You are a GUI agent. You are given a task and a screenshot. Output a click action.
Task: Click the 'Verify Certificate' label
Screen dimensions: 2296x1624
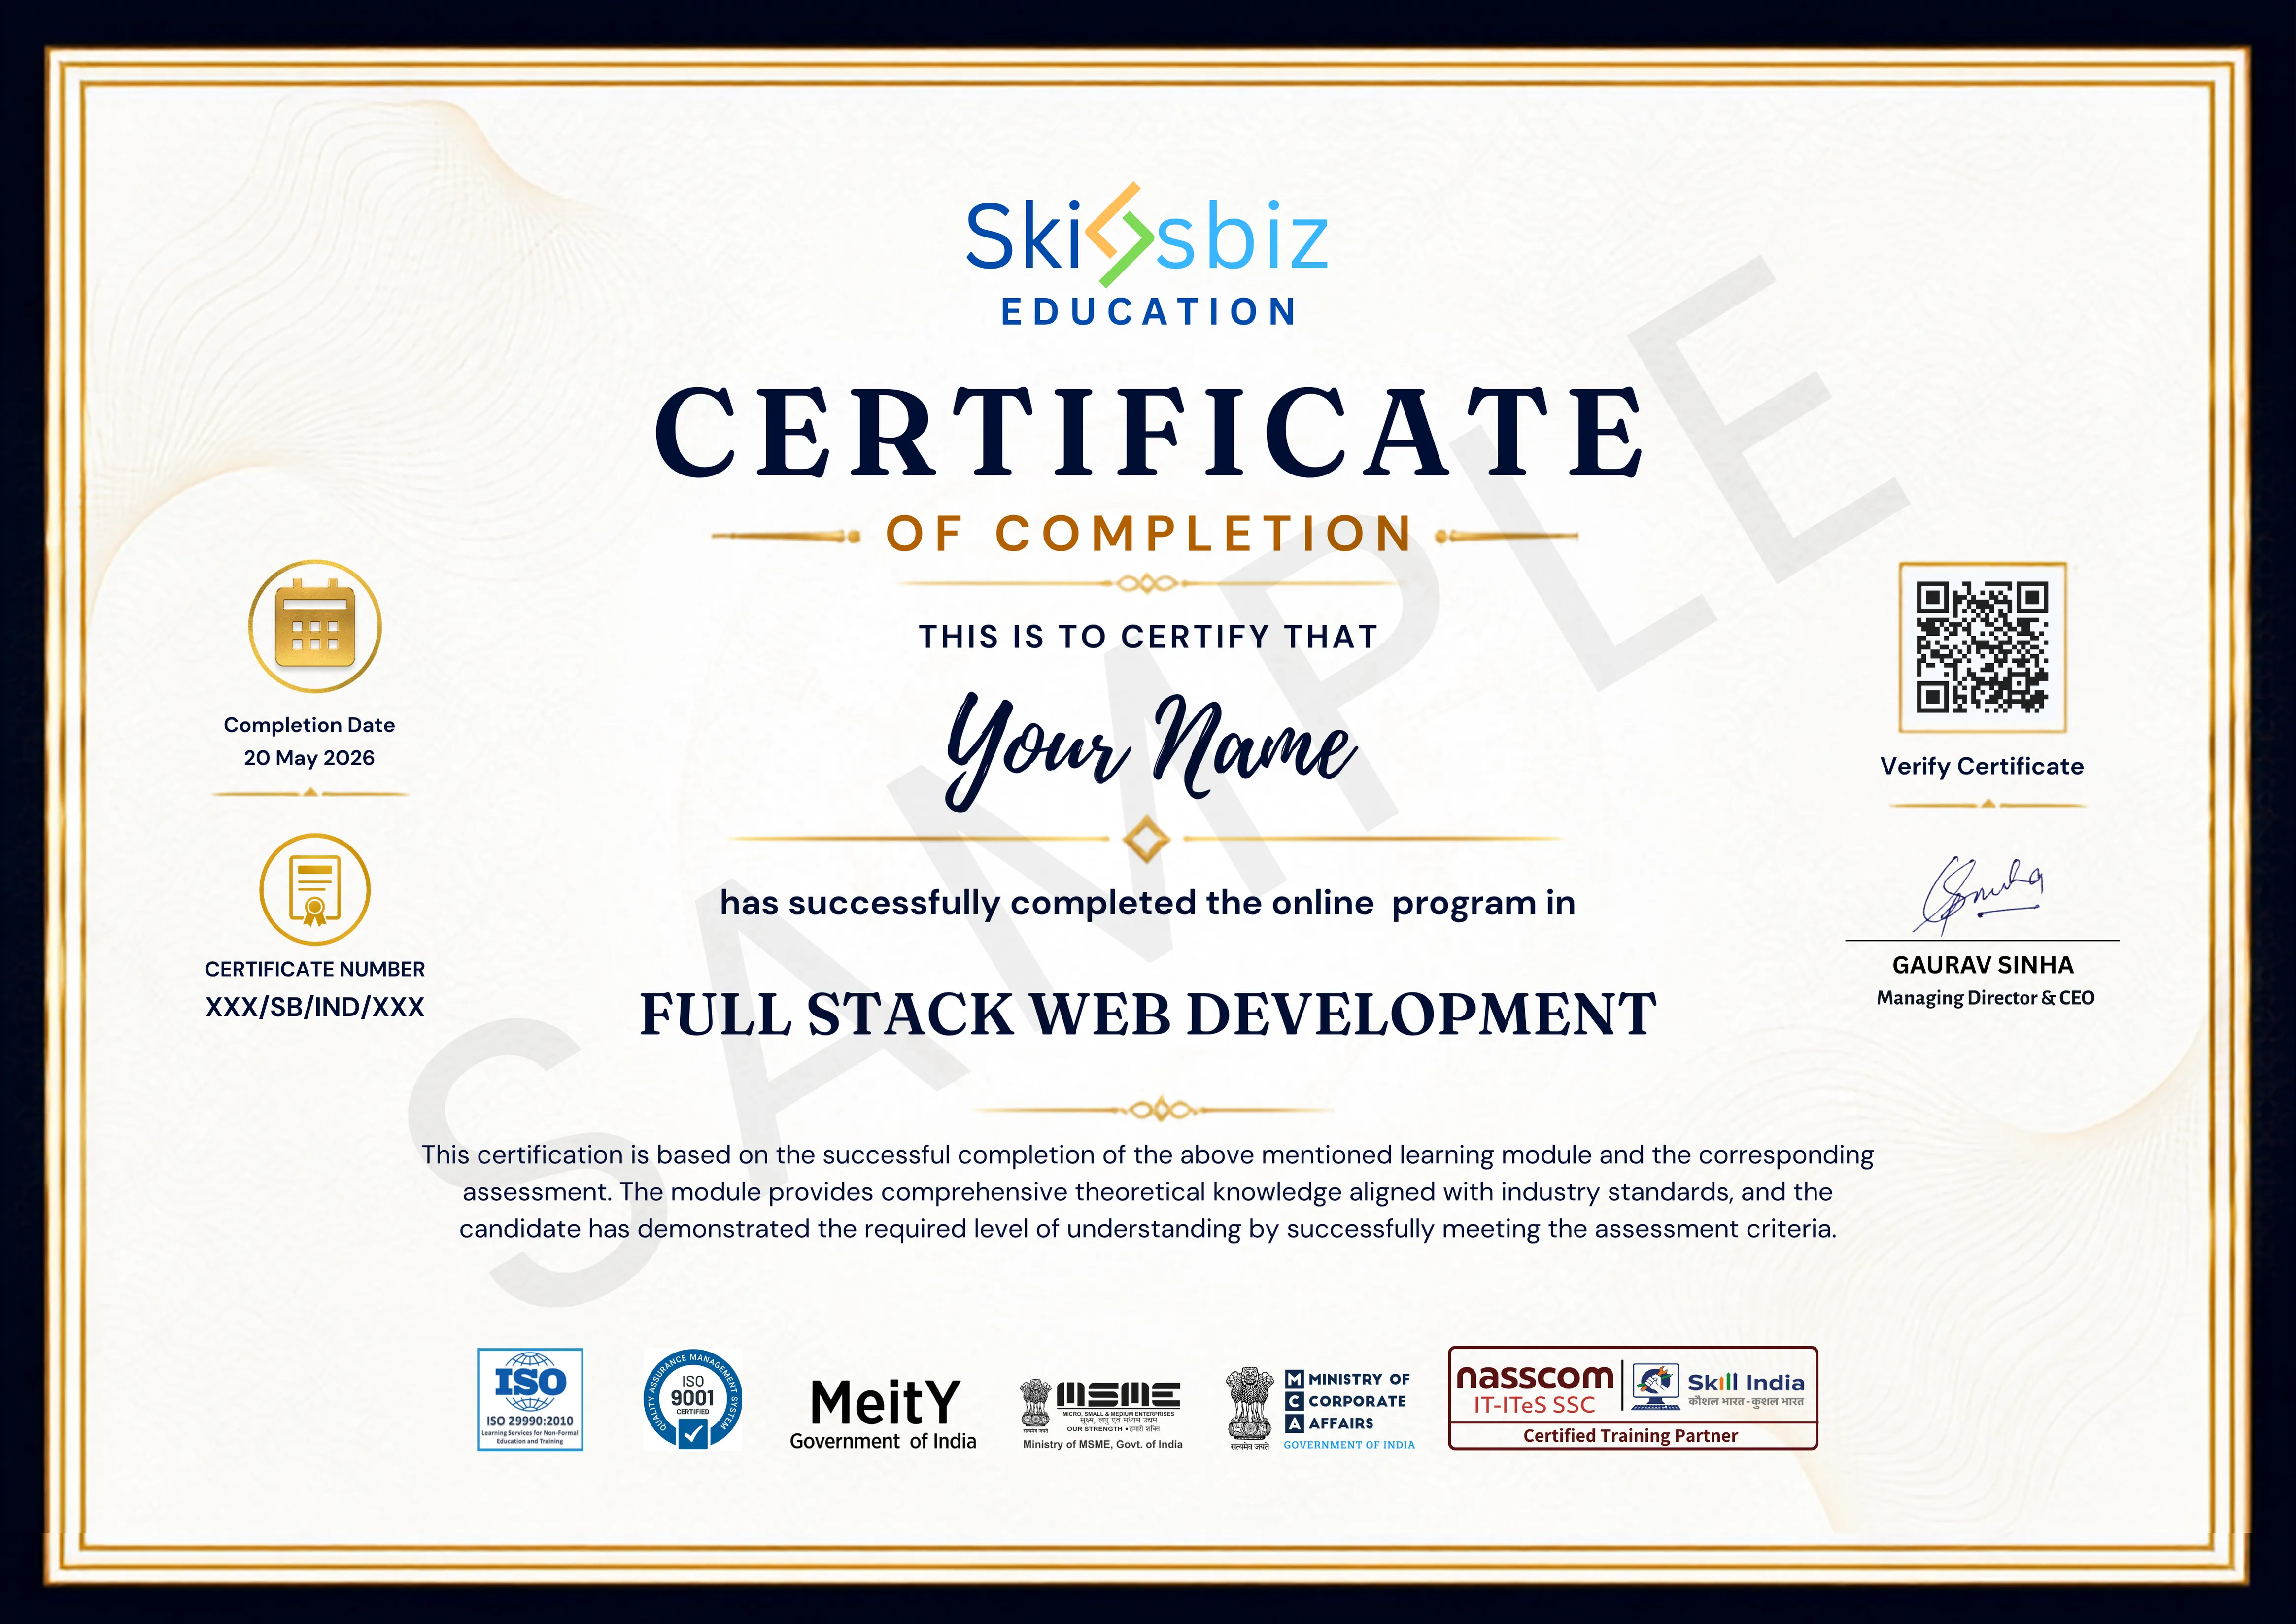pos(1982,766)
